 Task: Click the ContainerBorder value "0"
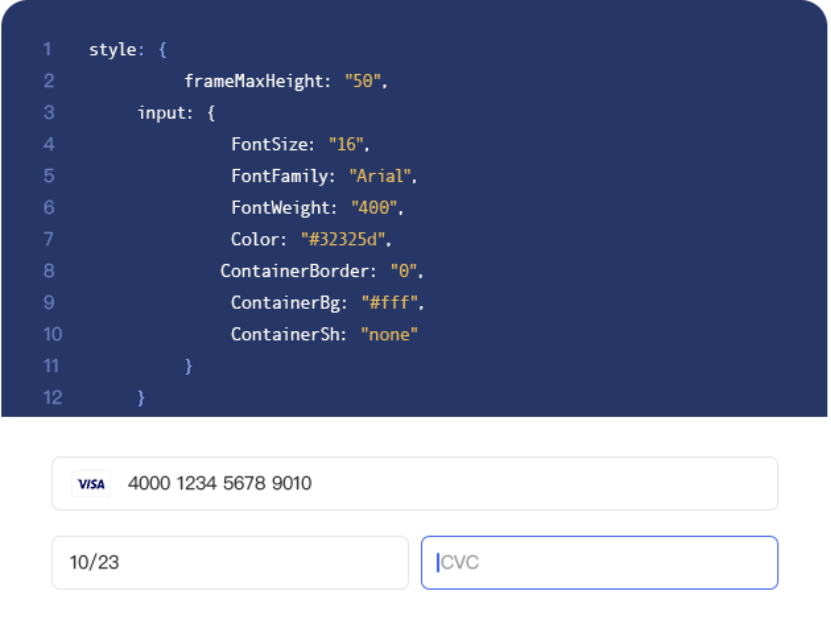tap(406, 271)
